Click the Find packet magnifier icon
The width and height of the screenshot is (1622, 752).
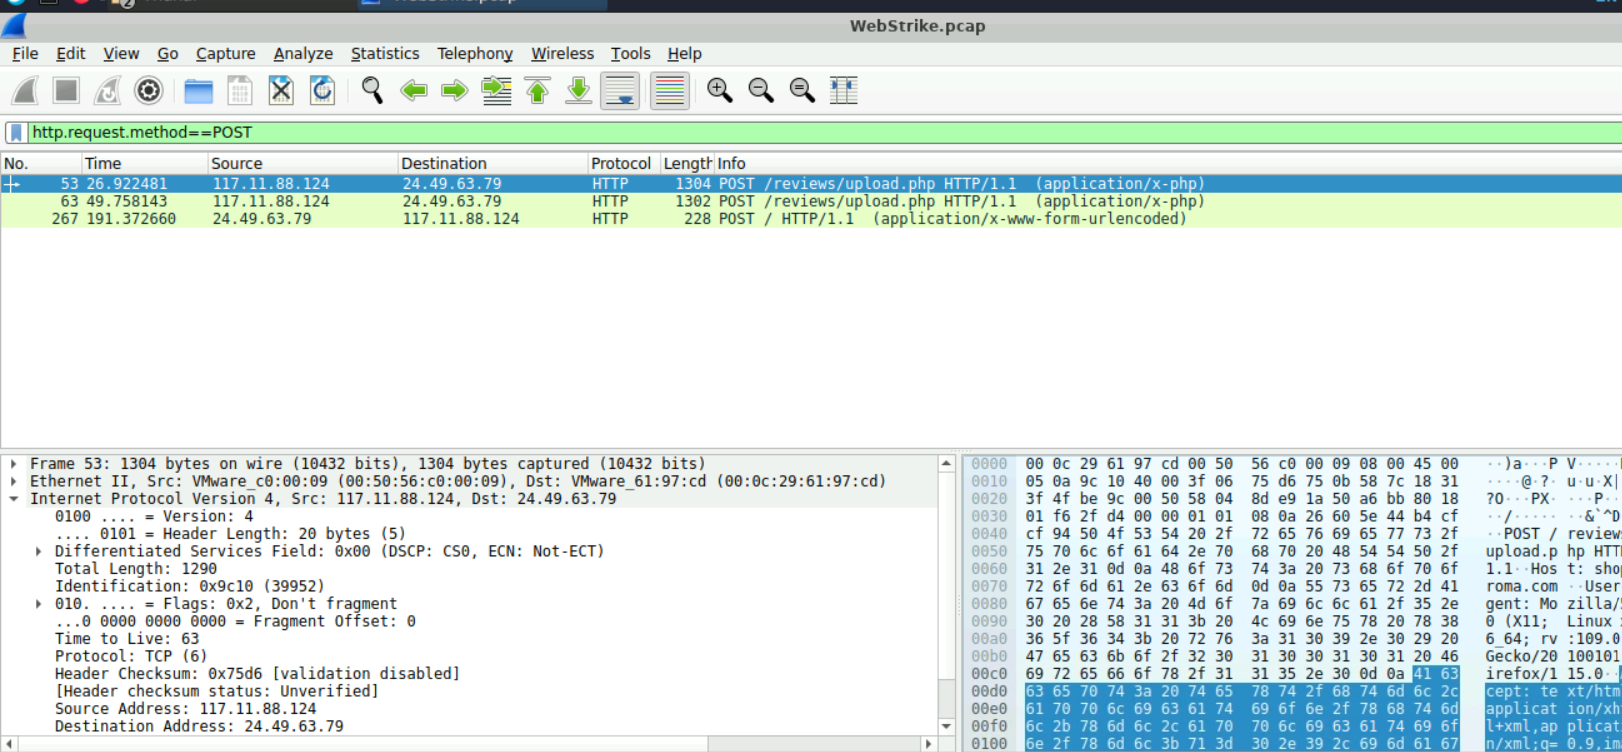click(x=372, y=91)
